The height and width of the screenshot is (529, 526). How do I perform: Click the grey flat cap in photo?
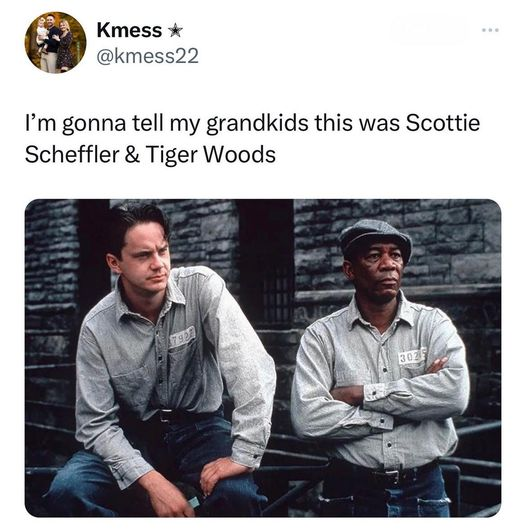pos(376,237)
